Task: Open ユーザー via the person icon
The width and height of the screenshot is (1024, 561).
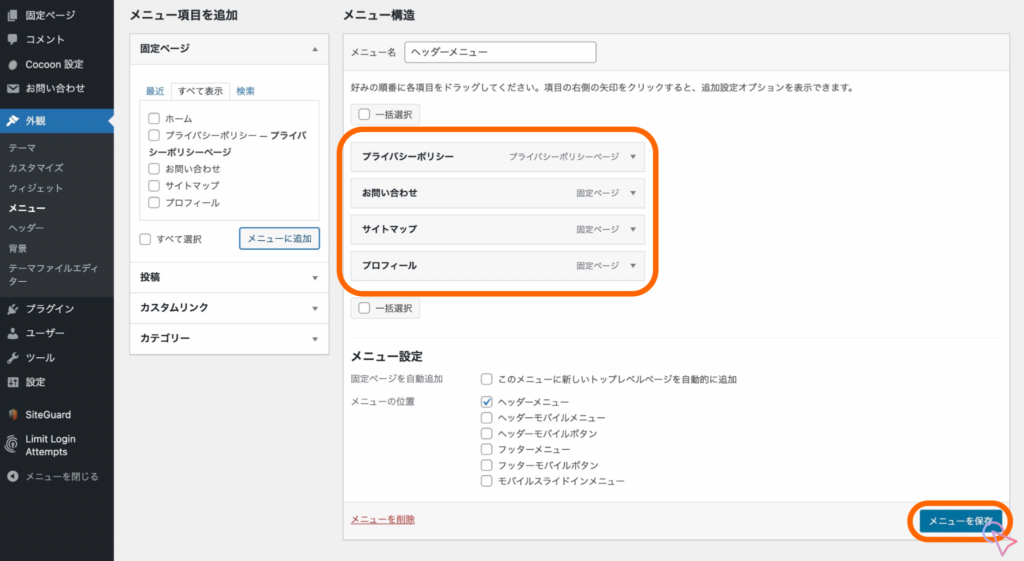Action: (x=12, y=333)
